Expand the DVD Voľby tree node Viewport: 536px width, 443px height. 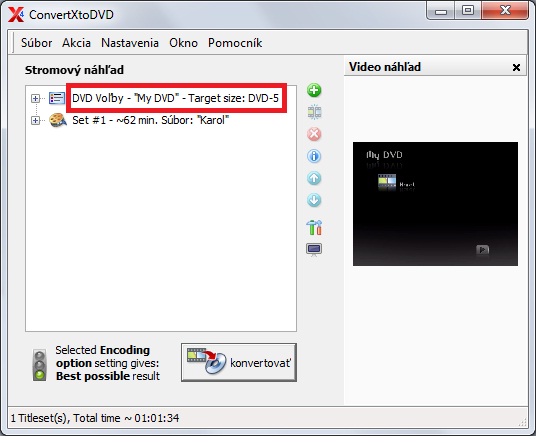(x=35, y=98)
